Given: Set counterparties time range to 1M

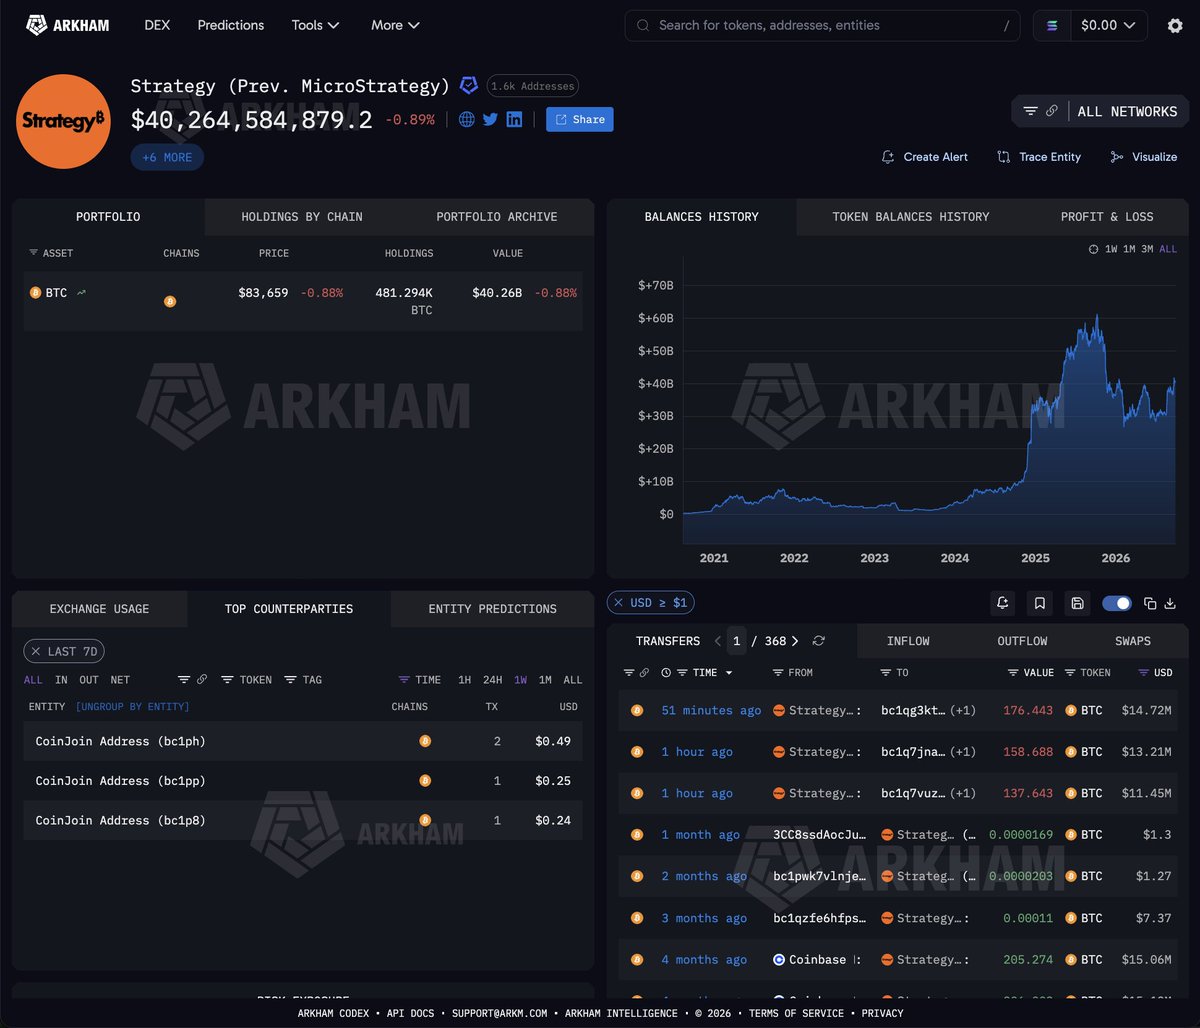Looking at the screenshot, I should 545,680.
